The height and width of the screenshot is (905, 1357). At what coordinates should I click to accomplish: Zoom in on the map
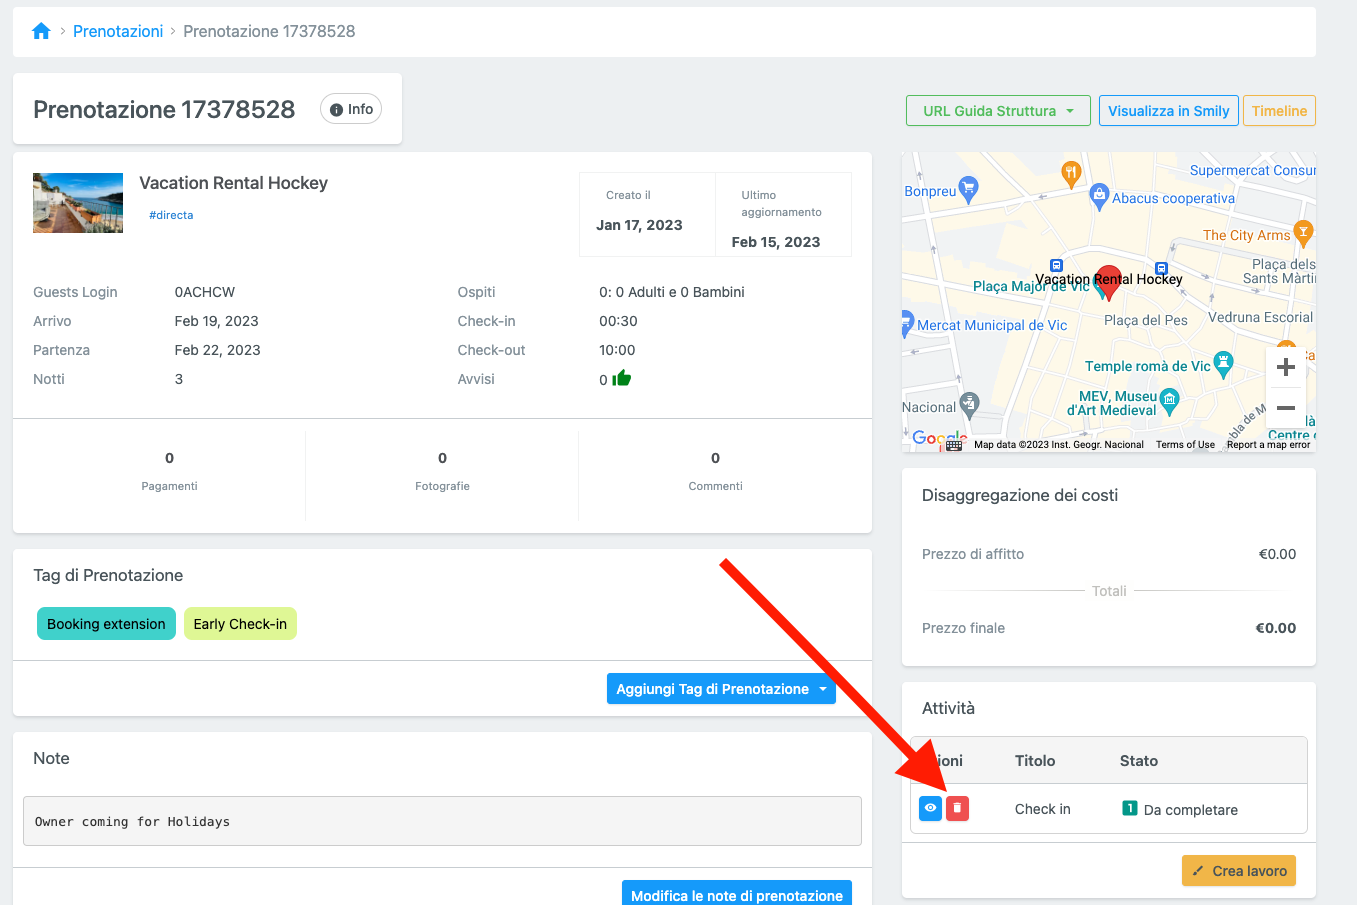[x=1286, y=367]
